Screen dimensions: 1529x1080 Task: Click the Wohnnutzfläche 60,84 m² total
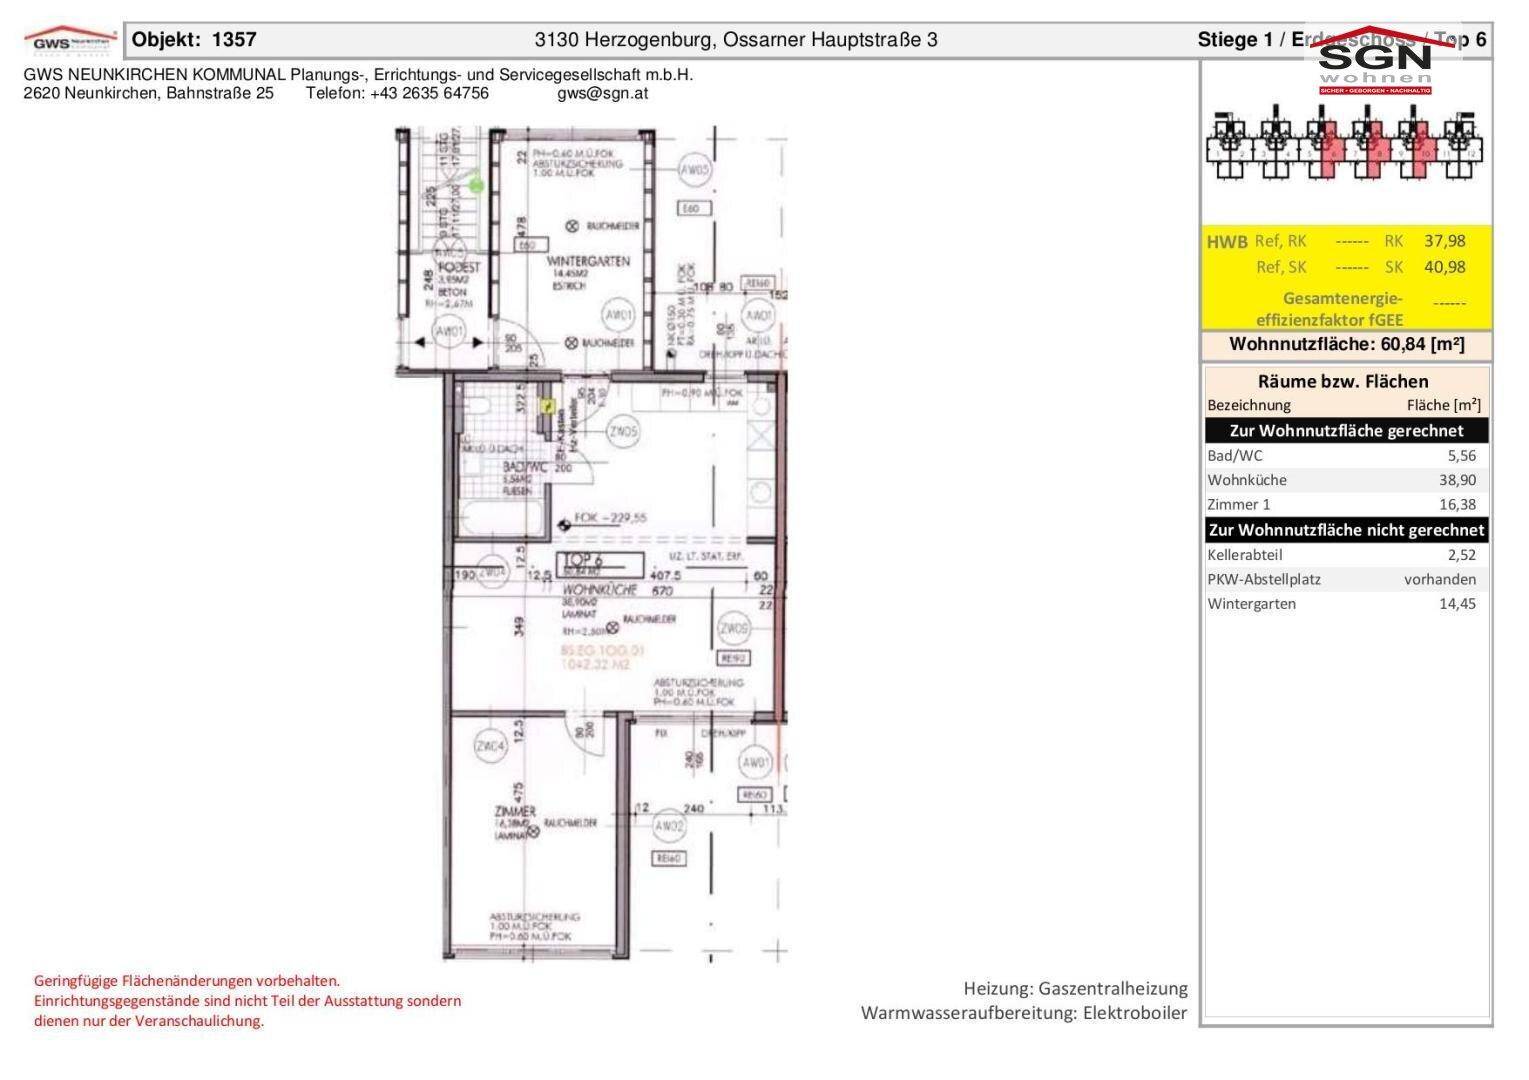[1346, 345]
